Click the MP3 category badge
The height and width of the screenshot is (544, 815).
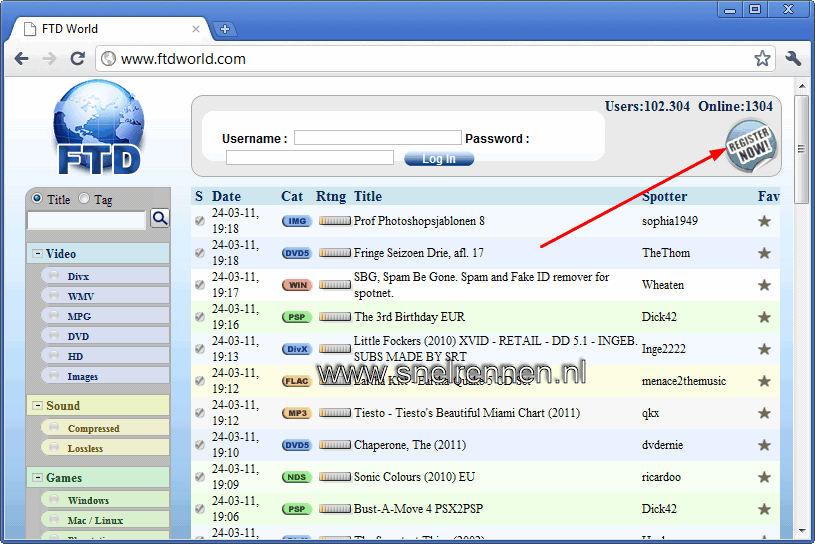pyautogui.click(x=297, y=413)
